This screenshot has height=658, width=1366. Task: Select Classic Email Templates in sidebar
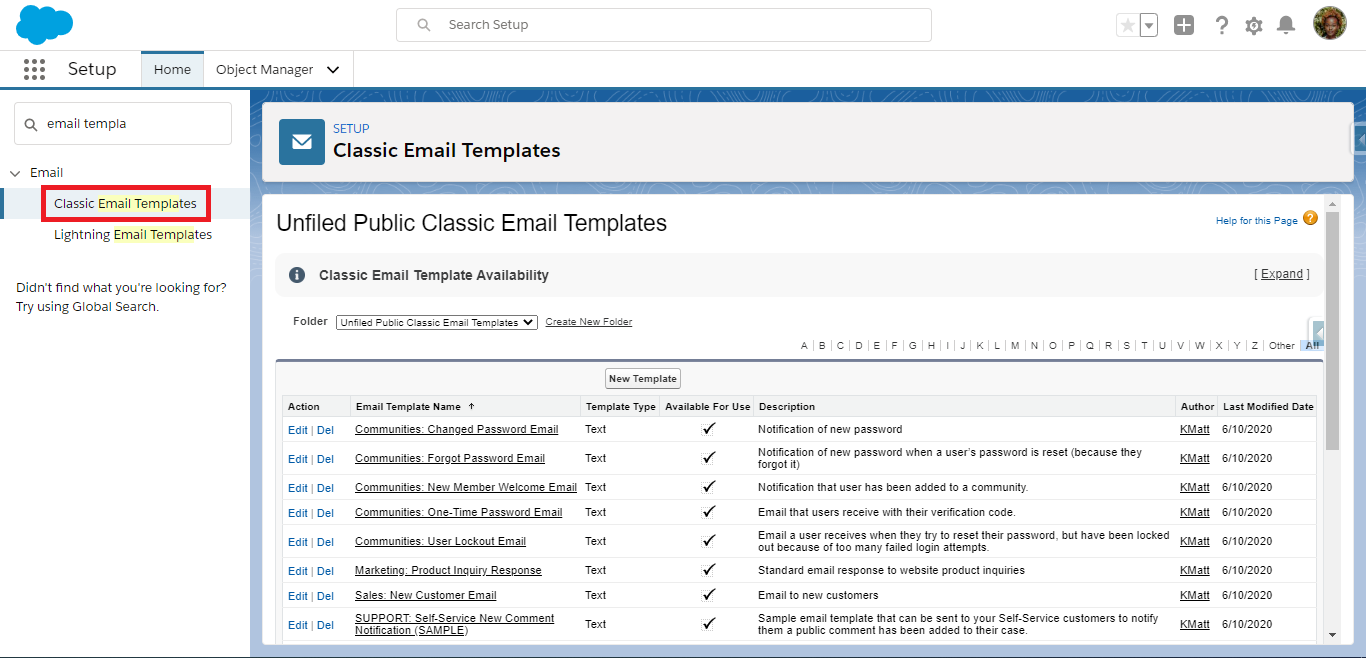point(125,203)
